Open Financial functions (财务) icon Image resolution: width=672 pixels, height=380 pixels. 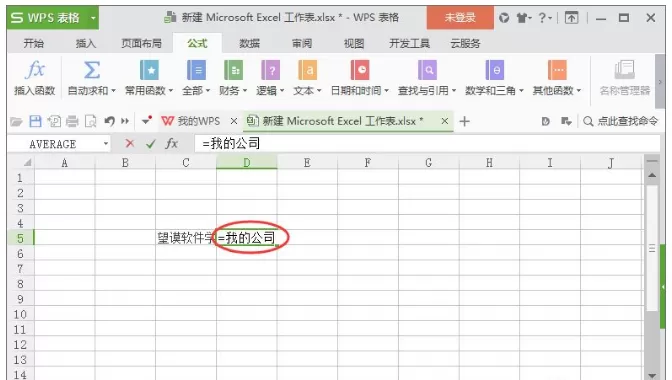[234, 70]
